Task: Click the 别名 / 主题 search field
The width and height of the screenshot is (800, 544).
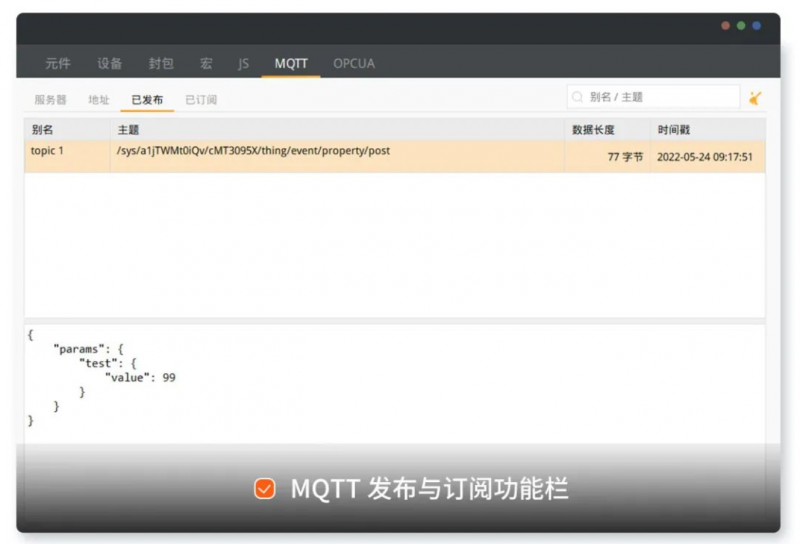Action: (653, 97)
